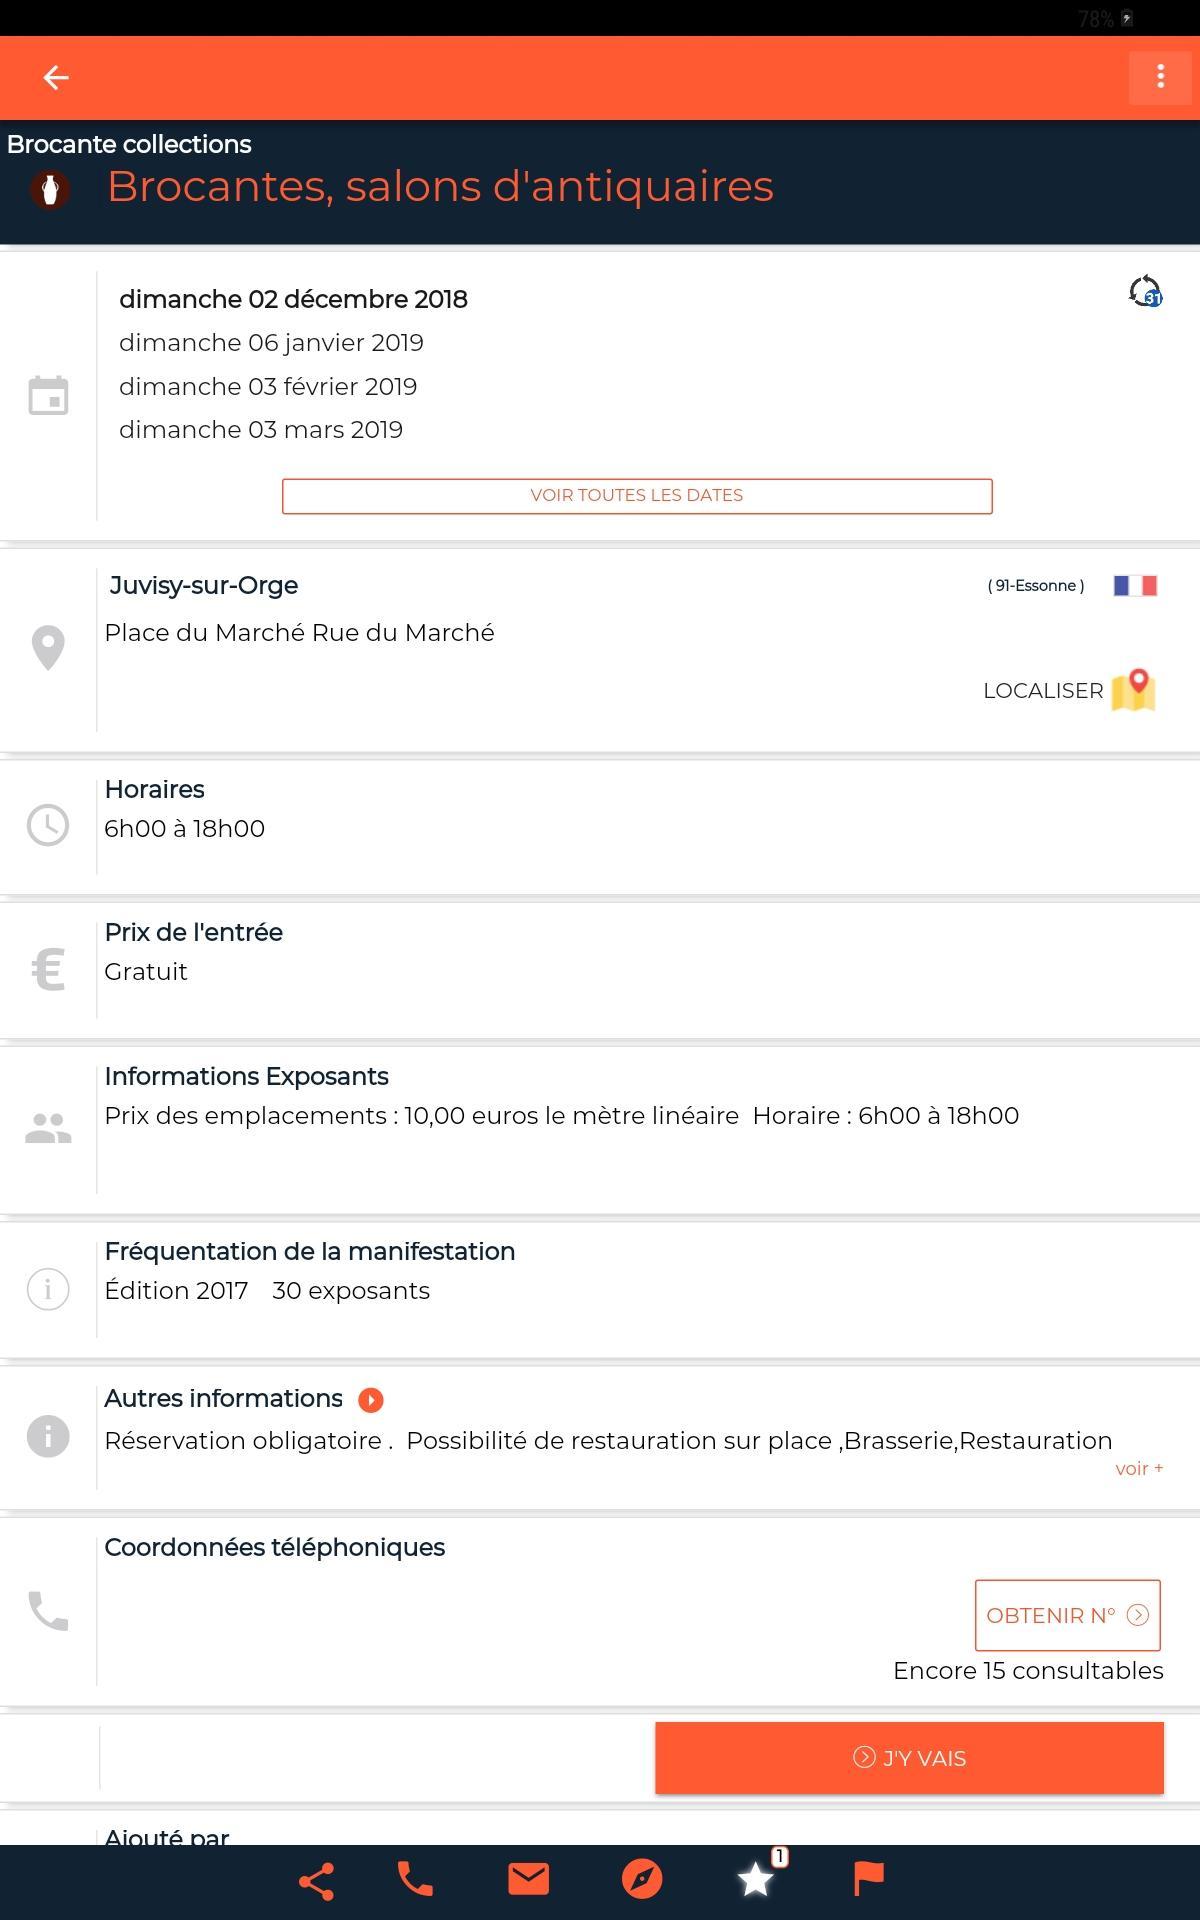The image size is (1200, 1920).
Task: Tap the J'Y VAIS button
Action: (x=909, y=1758)
